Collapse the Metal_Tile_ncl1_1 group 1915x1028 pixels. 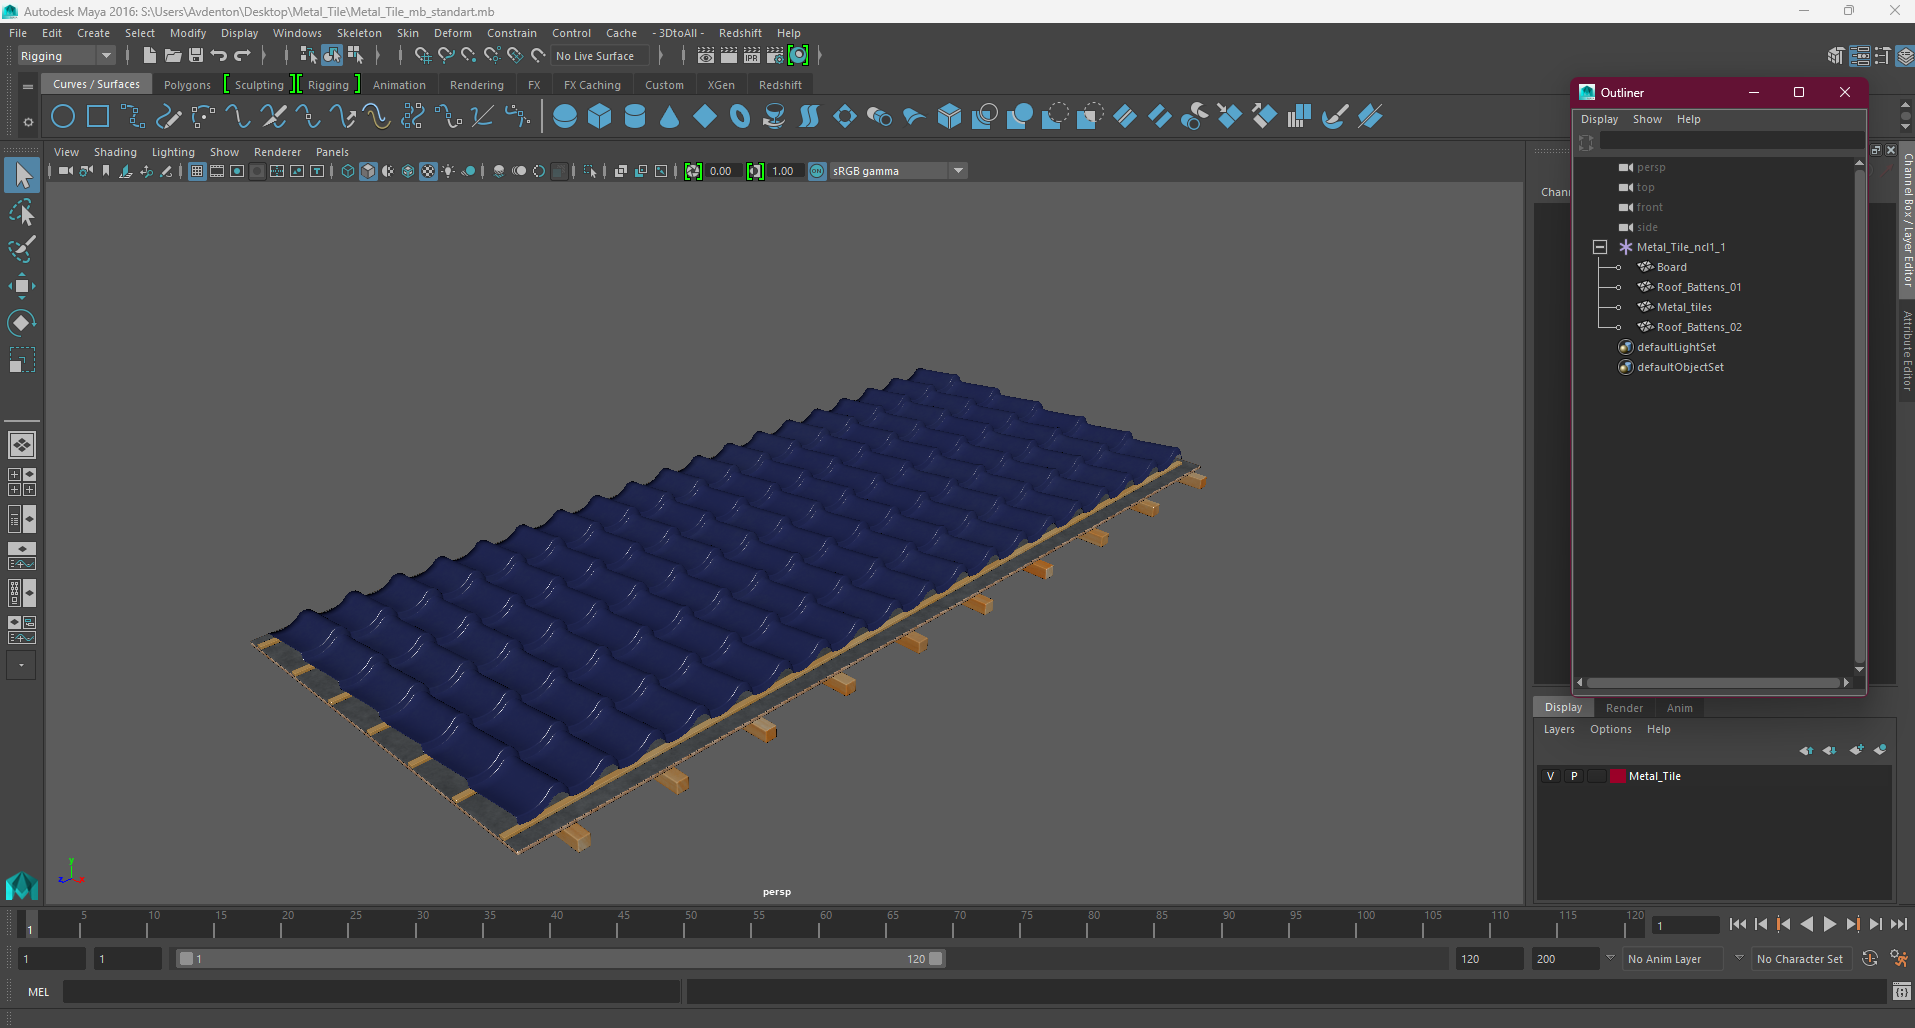click(1600, 247)
